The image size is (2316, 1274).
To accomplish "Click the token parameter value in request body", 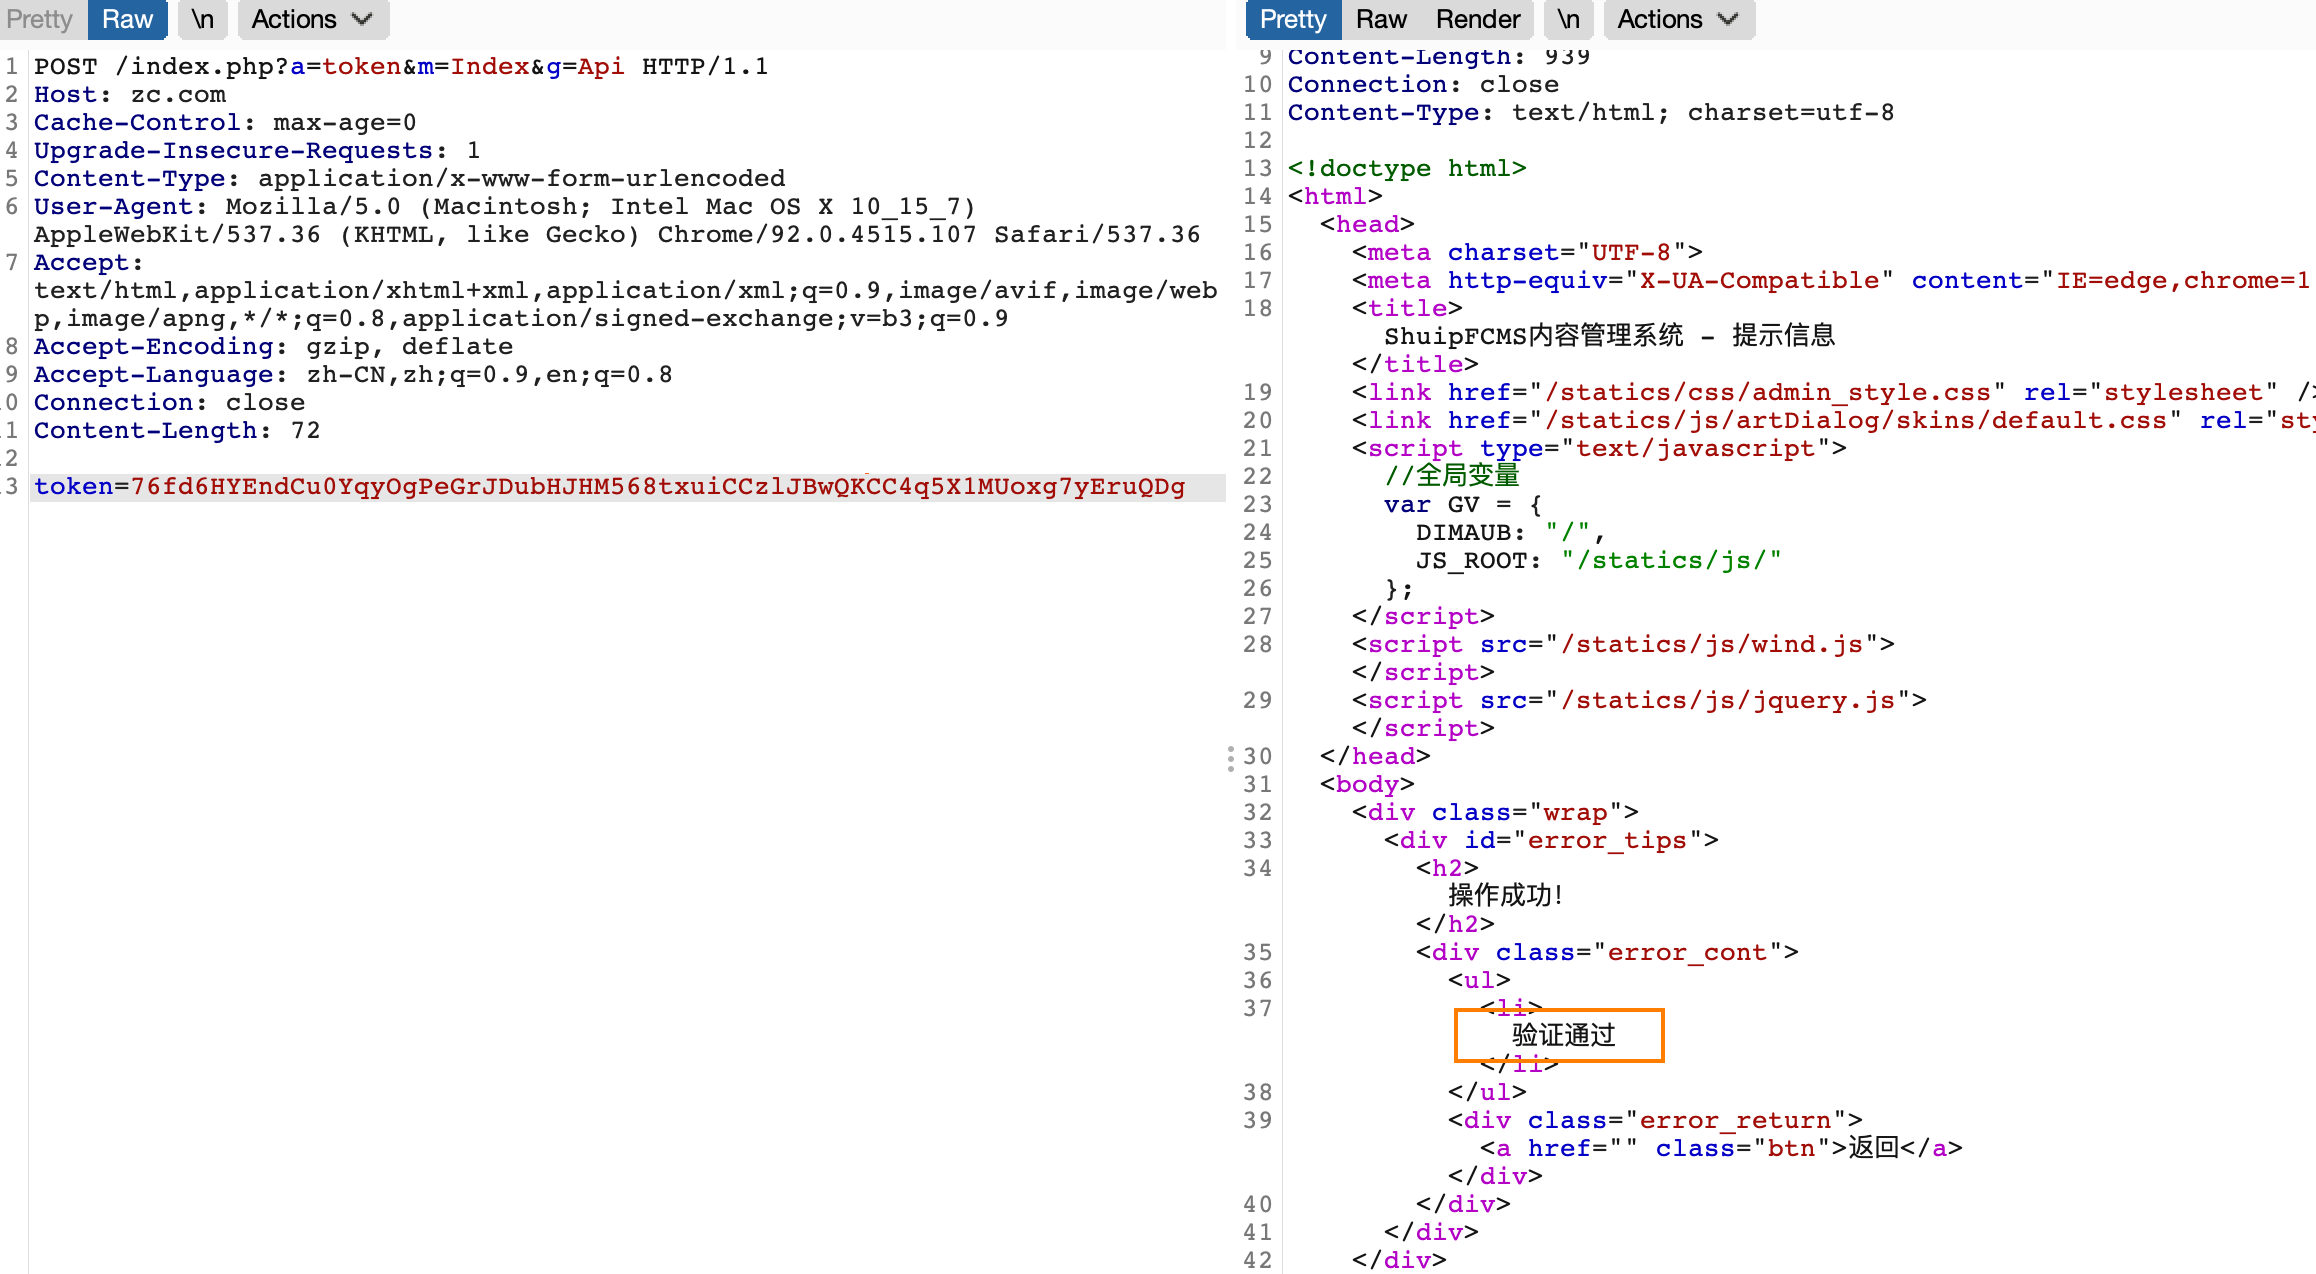I will [658, 487].
